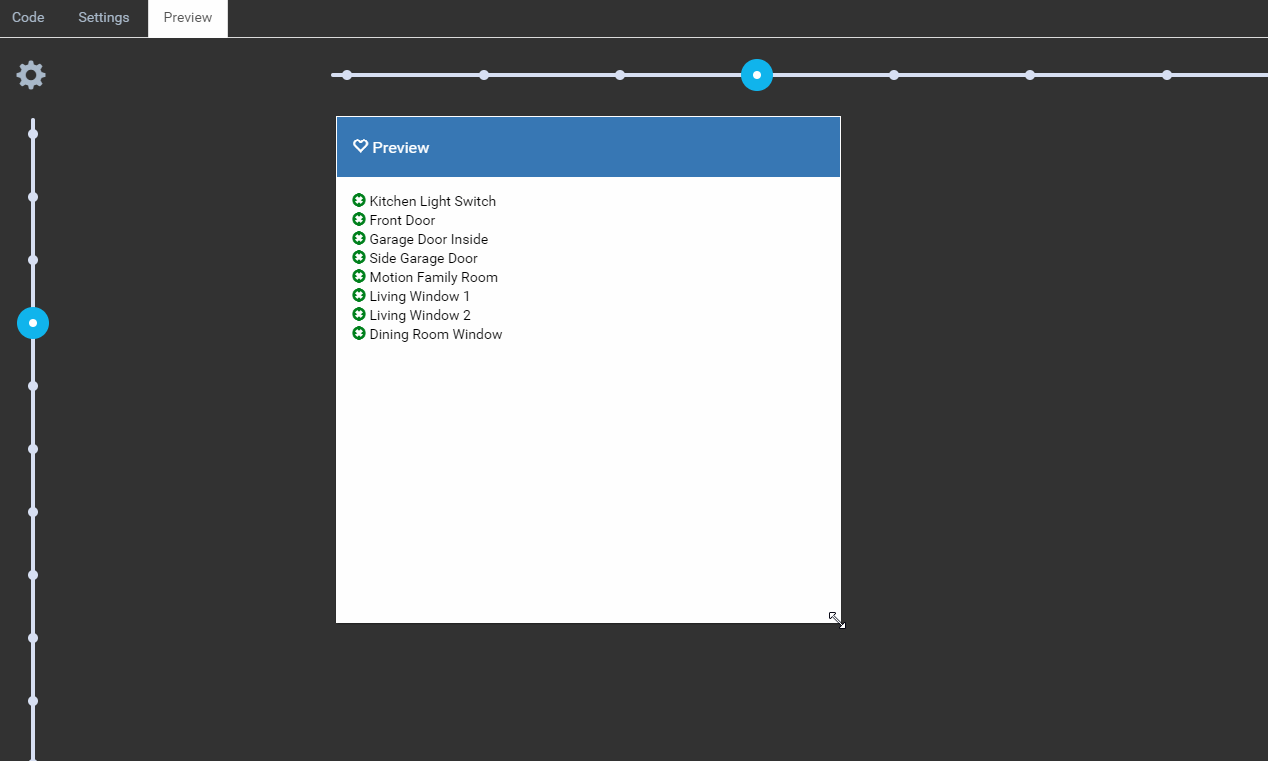Click the green plus icon beside Garage Door Inside

pos(359,238)
